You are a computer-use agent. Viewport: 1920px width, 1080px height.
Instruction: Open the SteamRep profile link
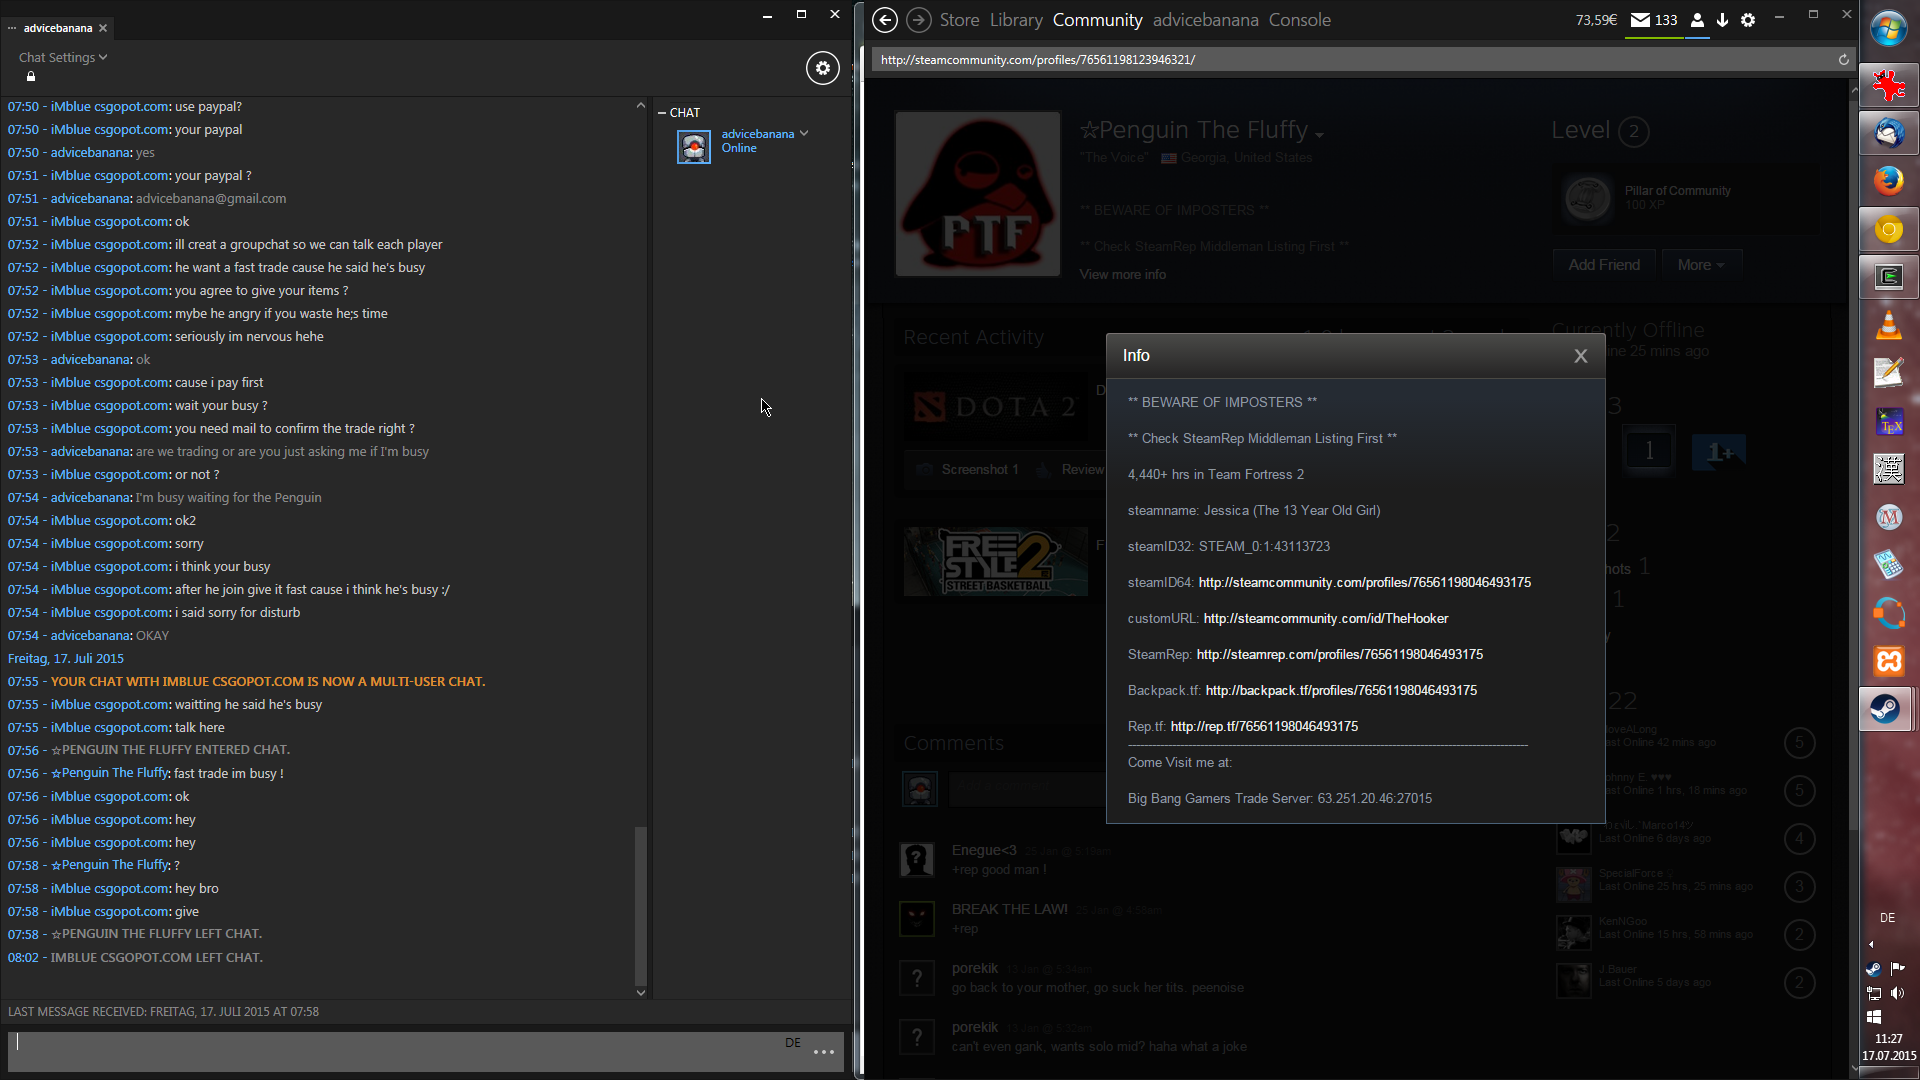(1339, 654)
